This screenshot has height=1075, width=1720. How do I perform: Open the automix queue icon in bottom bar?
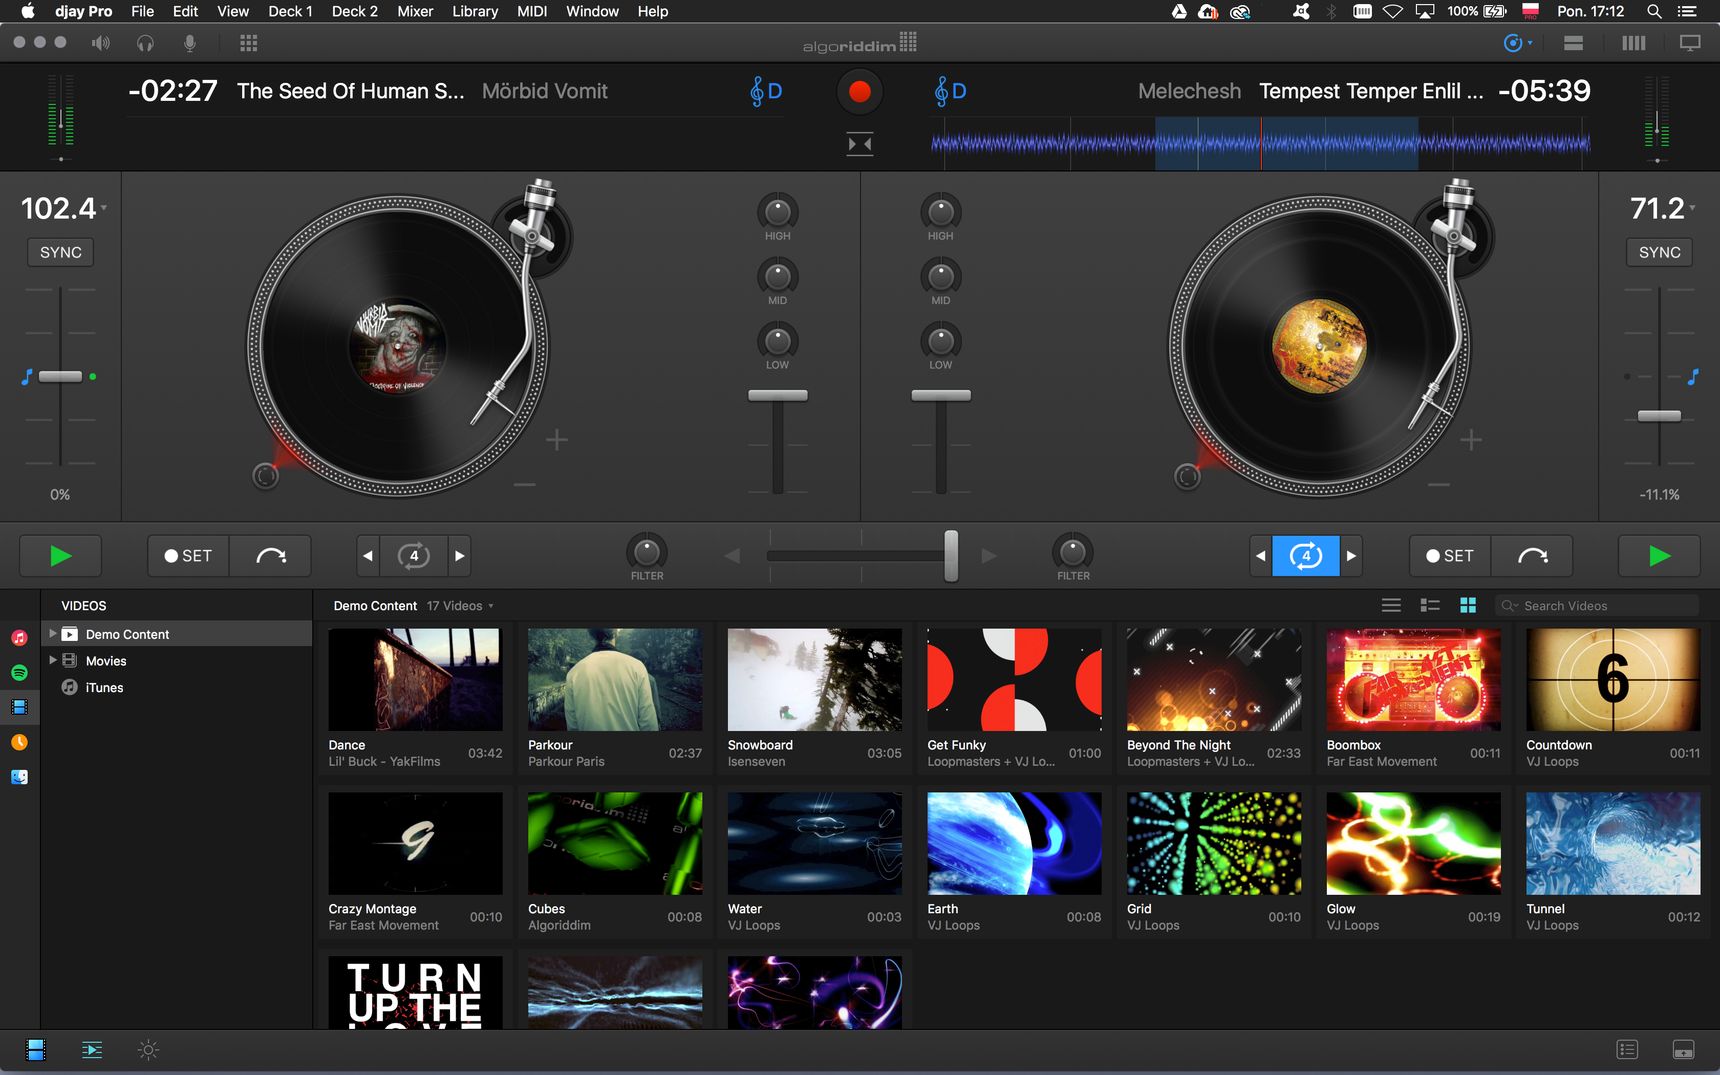[92, 1049]
